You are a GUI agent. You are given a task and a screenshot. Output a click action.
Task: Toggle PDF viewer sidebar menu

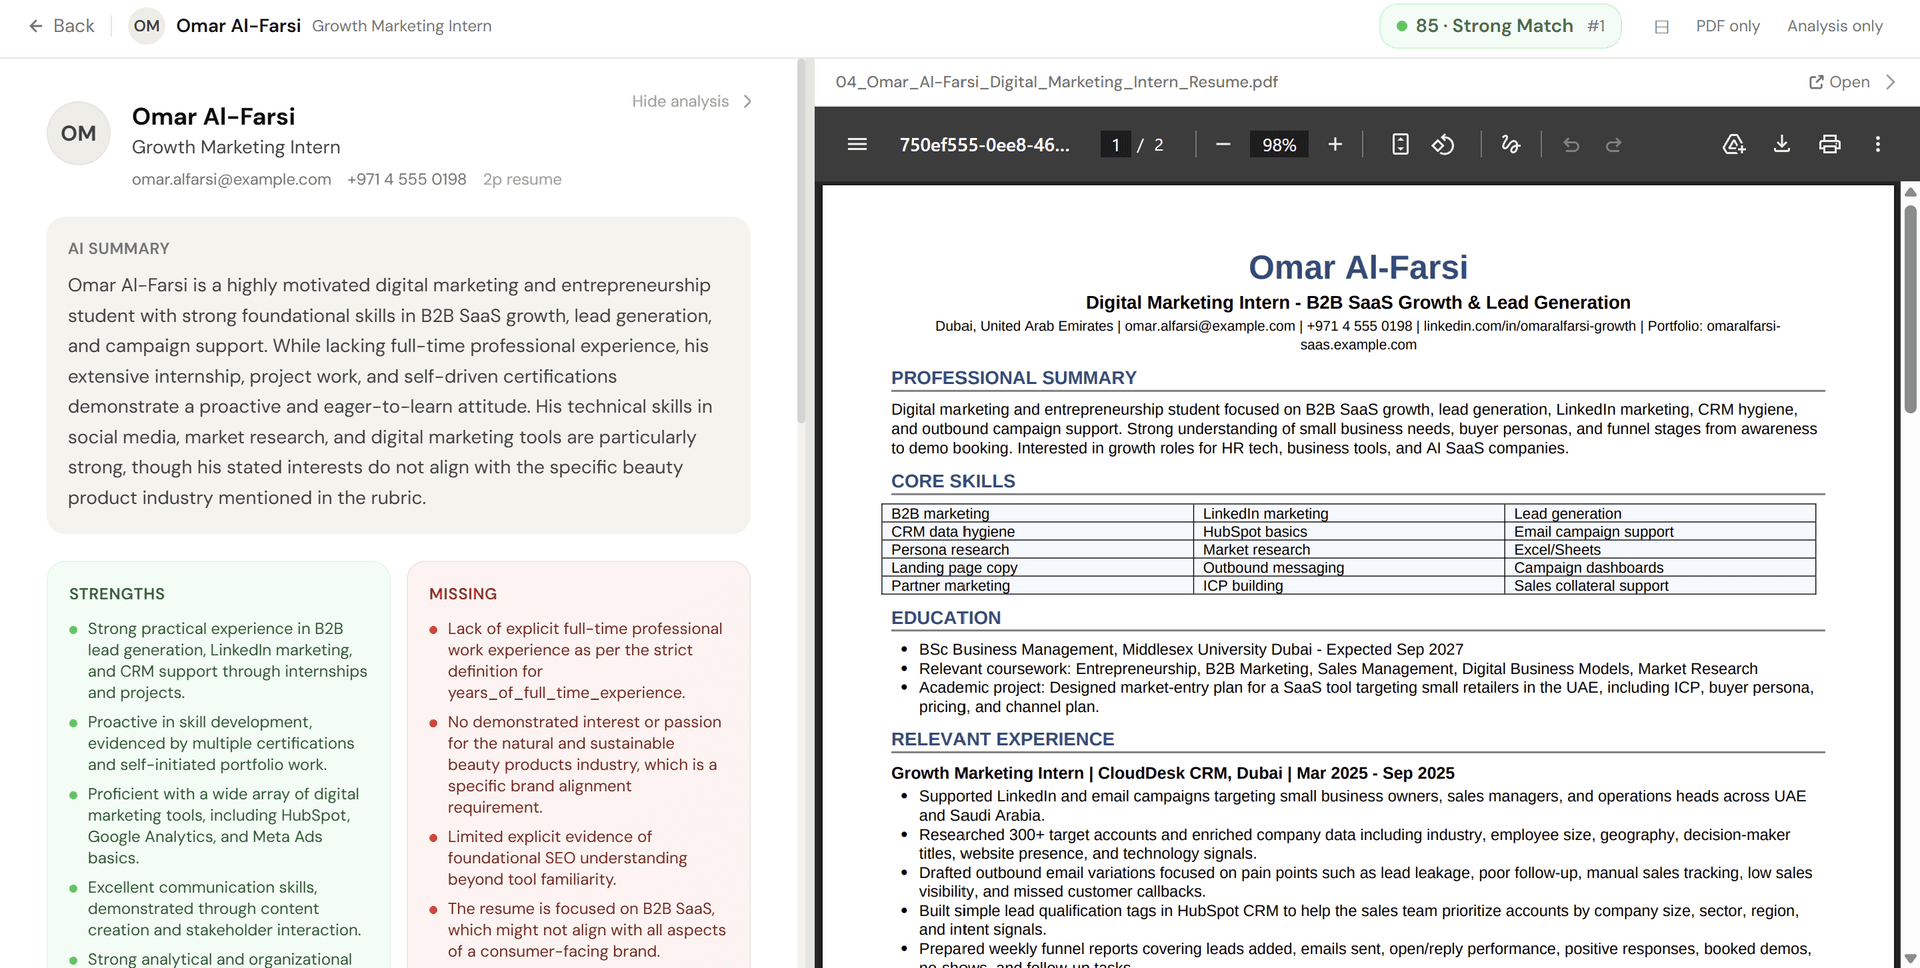tap(857, 145)
